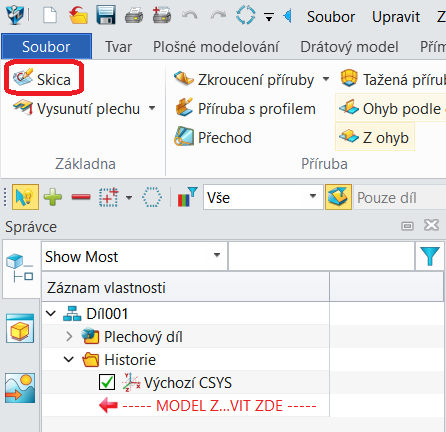Screen dimensions: 446x432
Task: Collapse the Historie folder node
Action: pyautogui.click(x=69, y=359)
